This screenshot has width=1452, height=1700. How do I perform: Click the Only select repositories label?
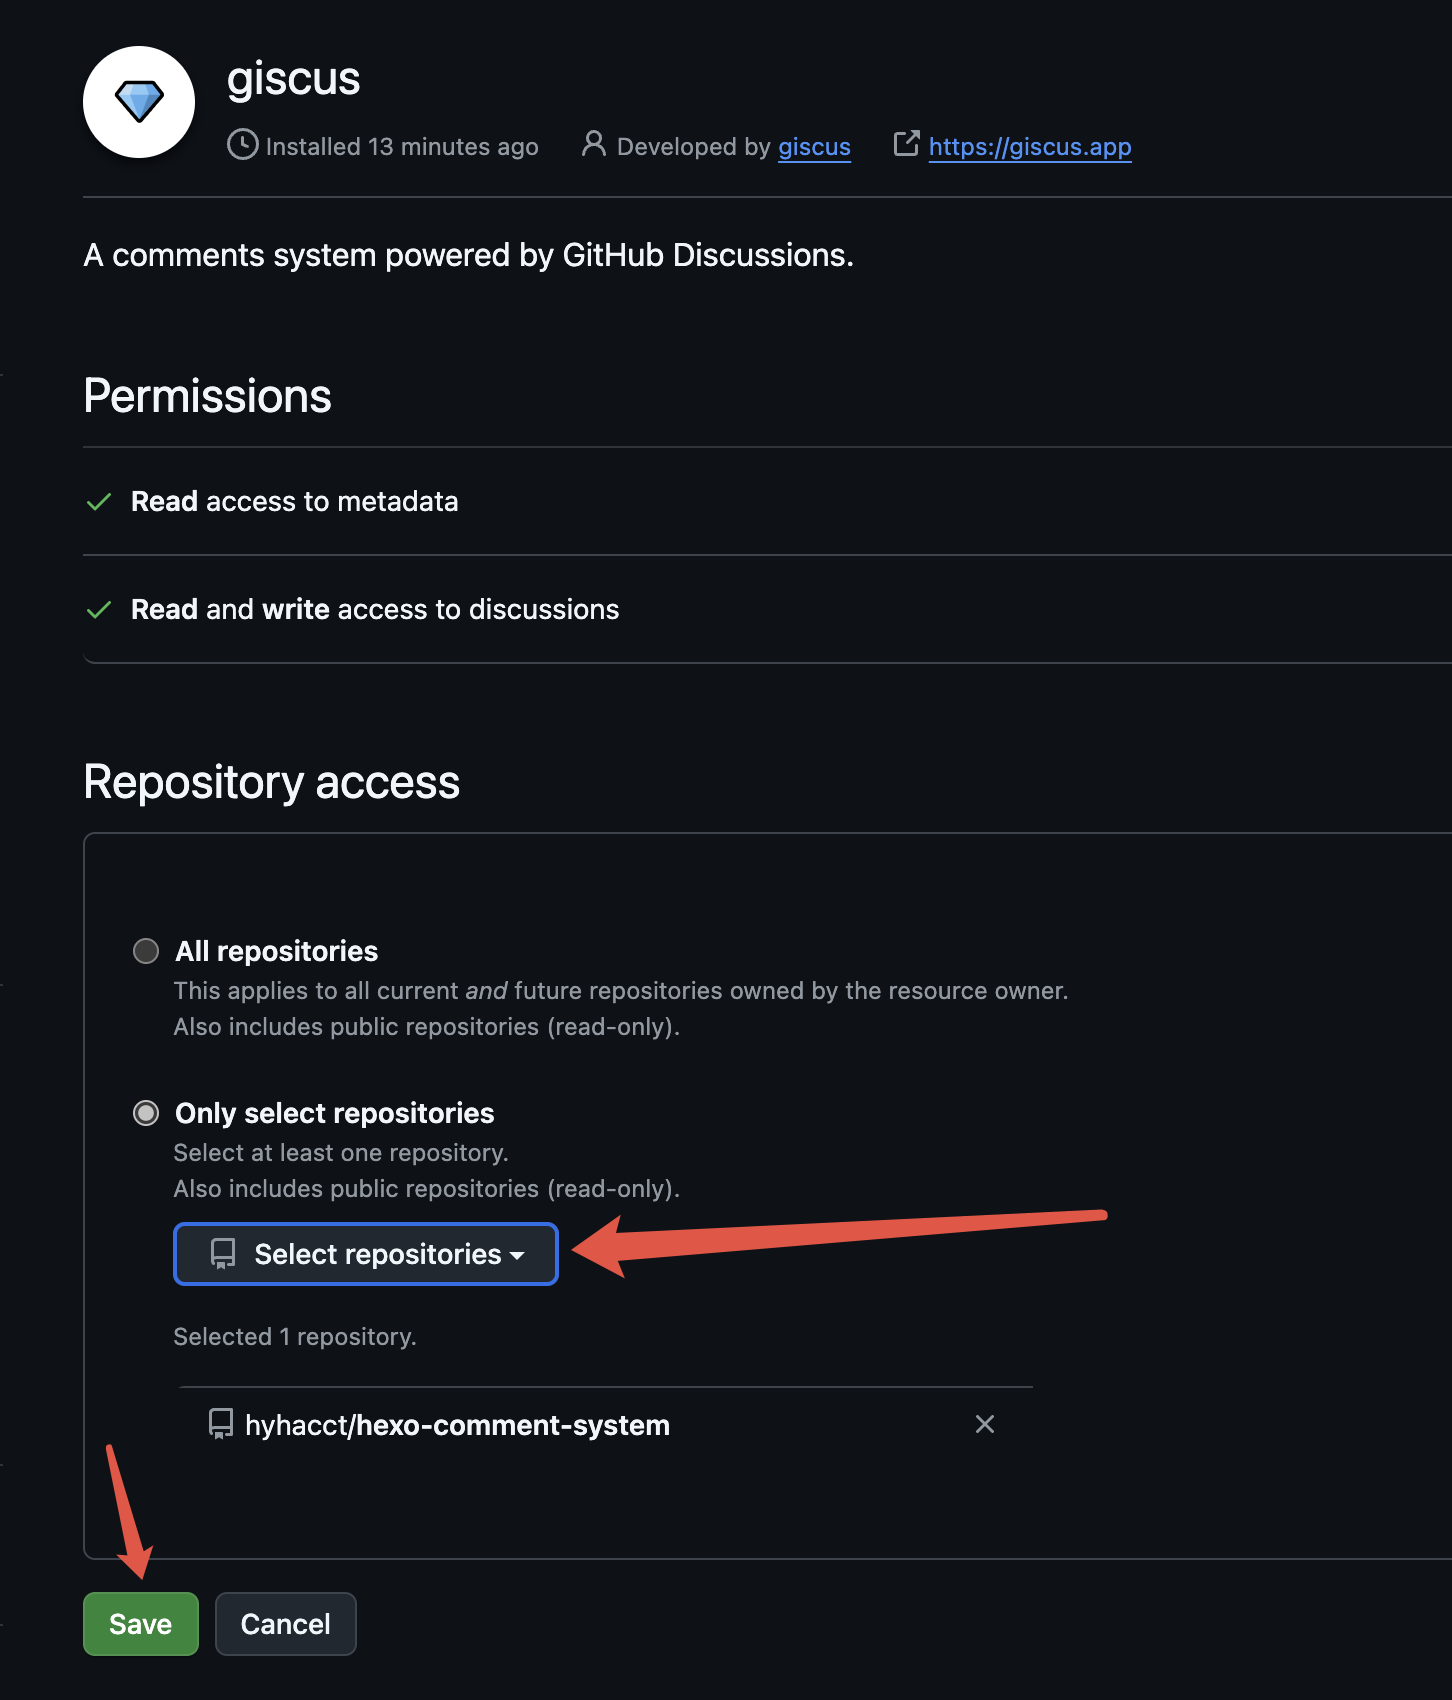click(x=334, y=1113)
